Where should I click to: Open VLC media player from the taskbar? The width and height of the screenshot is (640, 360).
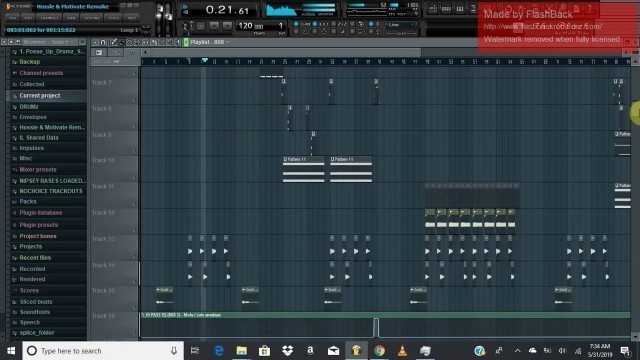point(402,351)
